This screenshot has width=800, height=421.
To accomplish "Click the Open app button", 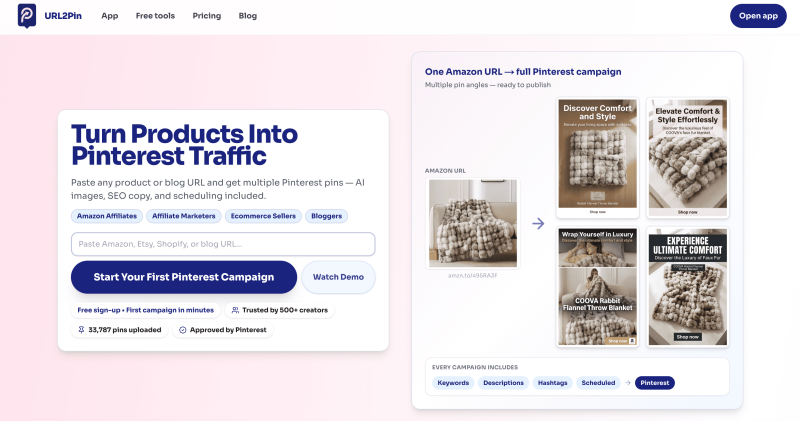I will 758,16.
